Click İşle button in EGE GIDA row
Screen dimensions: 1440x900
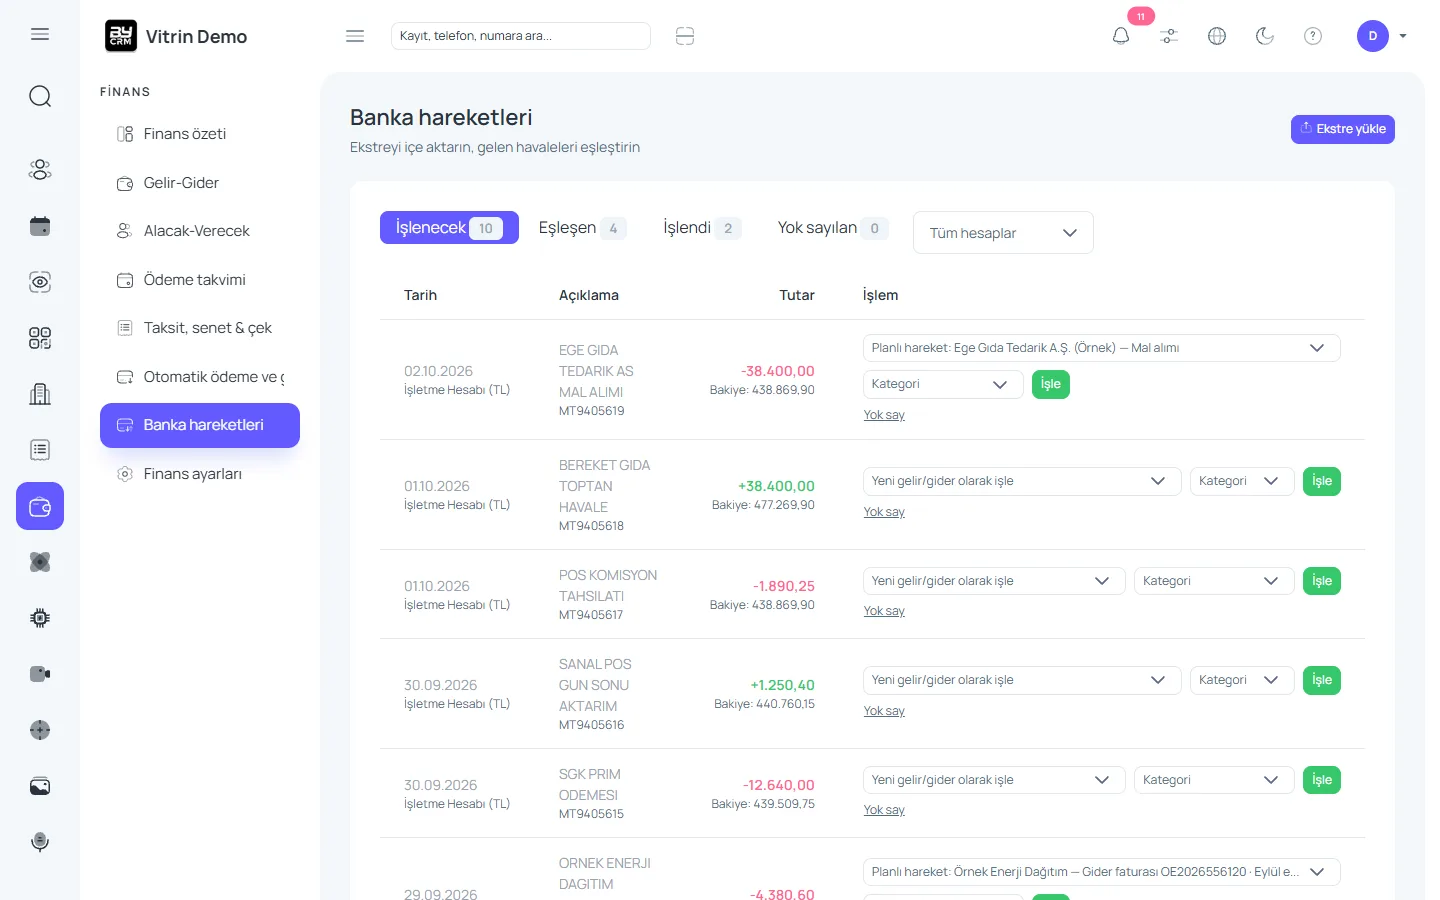pos(1051,384)
